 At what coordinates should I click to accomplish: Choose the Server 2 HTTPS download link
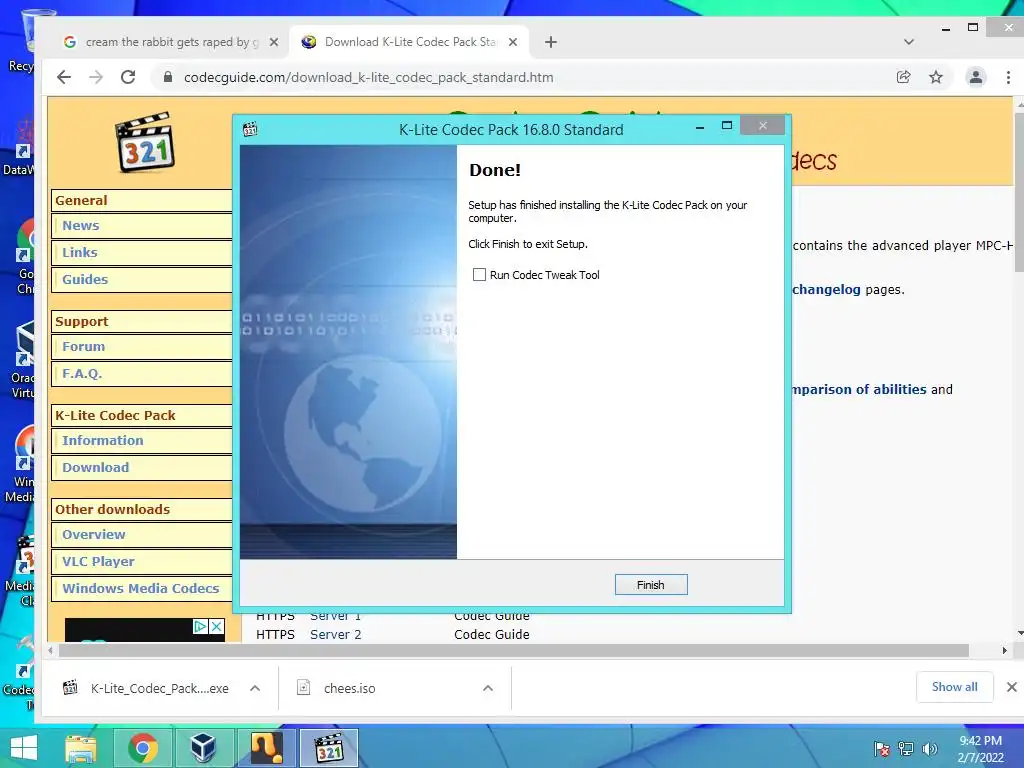tap(335, 634)
